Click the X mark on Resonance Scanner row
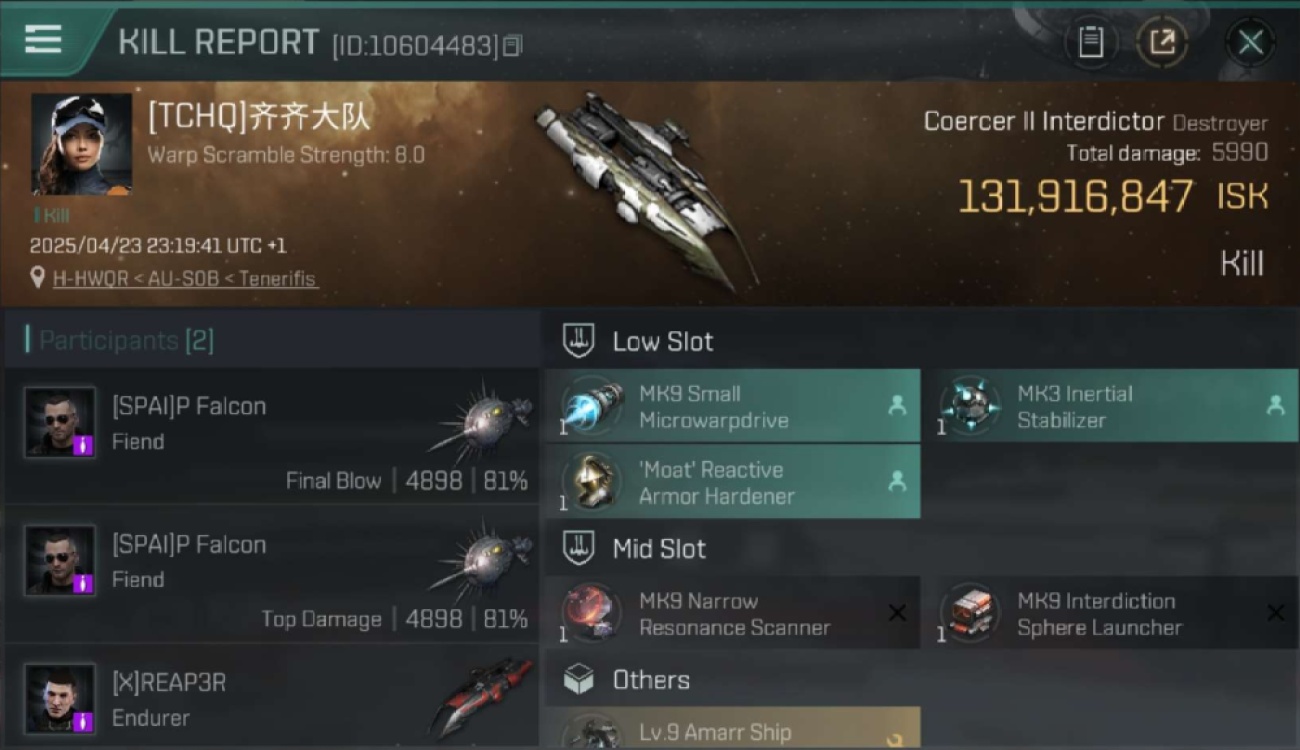 pos(897,613)
